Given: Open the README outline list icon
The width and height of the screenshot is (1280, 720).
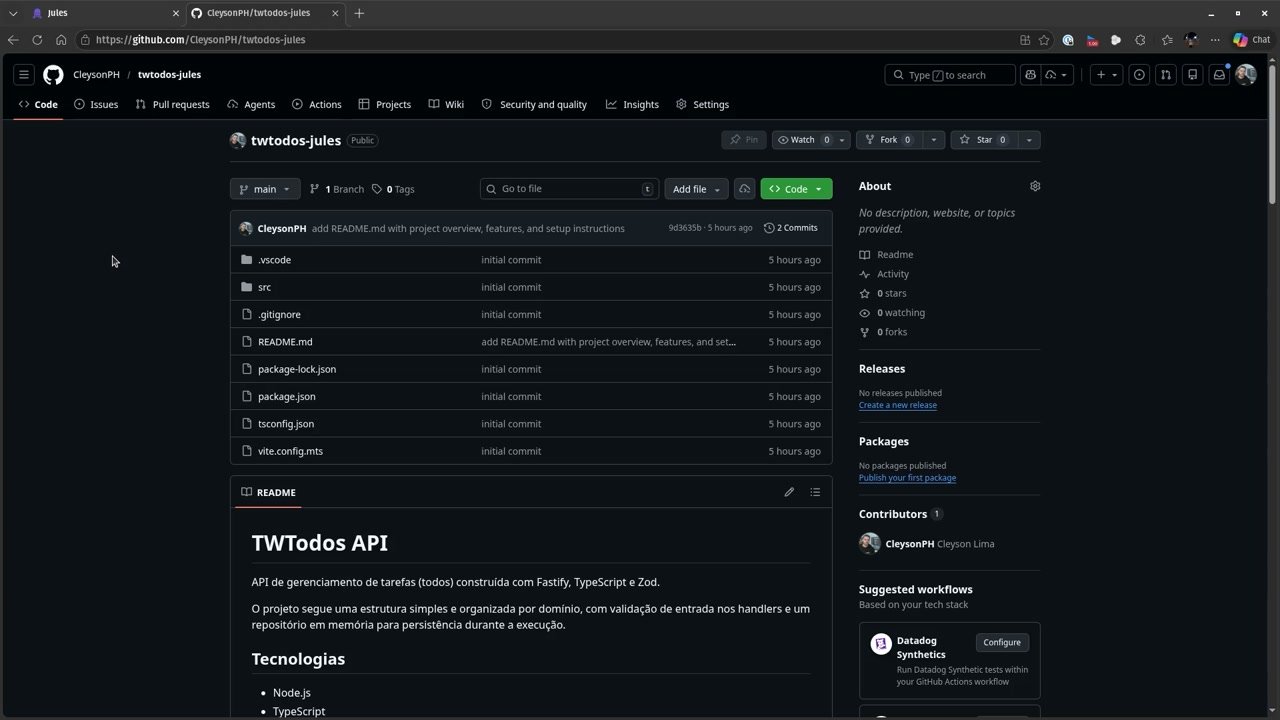Looking at the screenshot, I should pyautogui.click(x=815, y=492).
